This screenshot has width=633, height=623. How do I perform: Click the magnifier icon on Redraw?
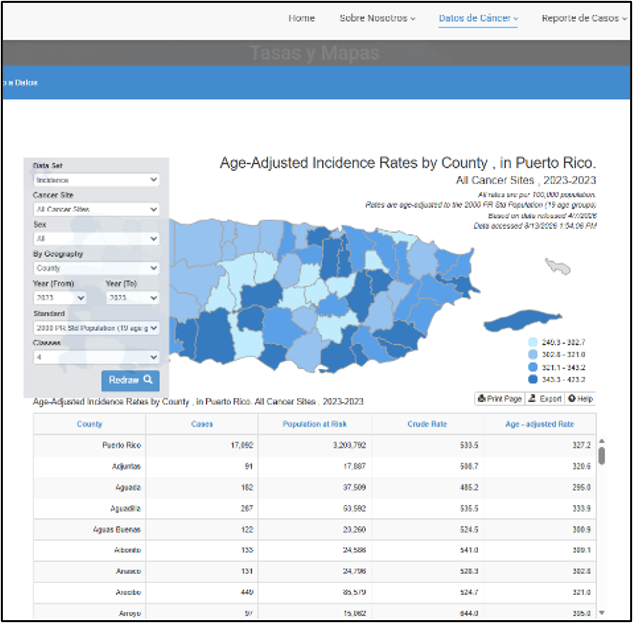point(148,380)
